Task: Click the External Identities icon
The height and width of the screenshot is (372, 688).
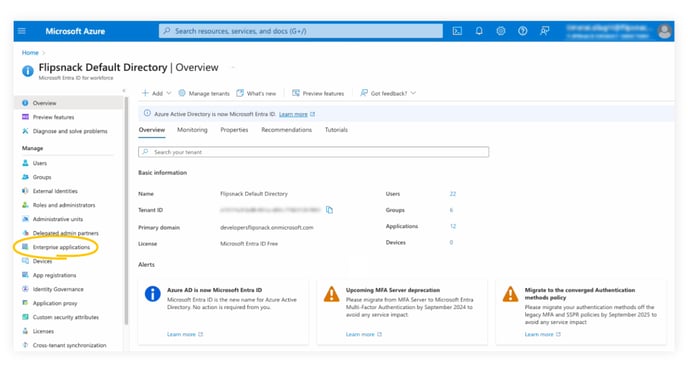Action: 25,191
